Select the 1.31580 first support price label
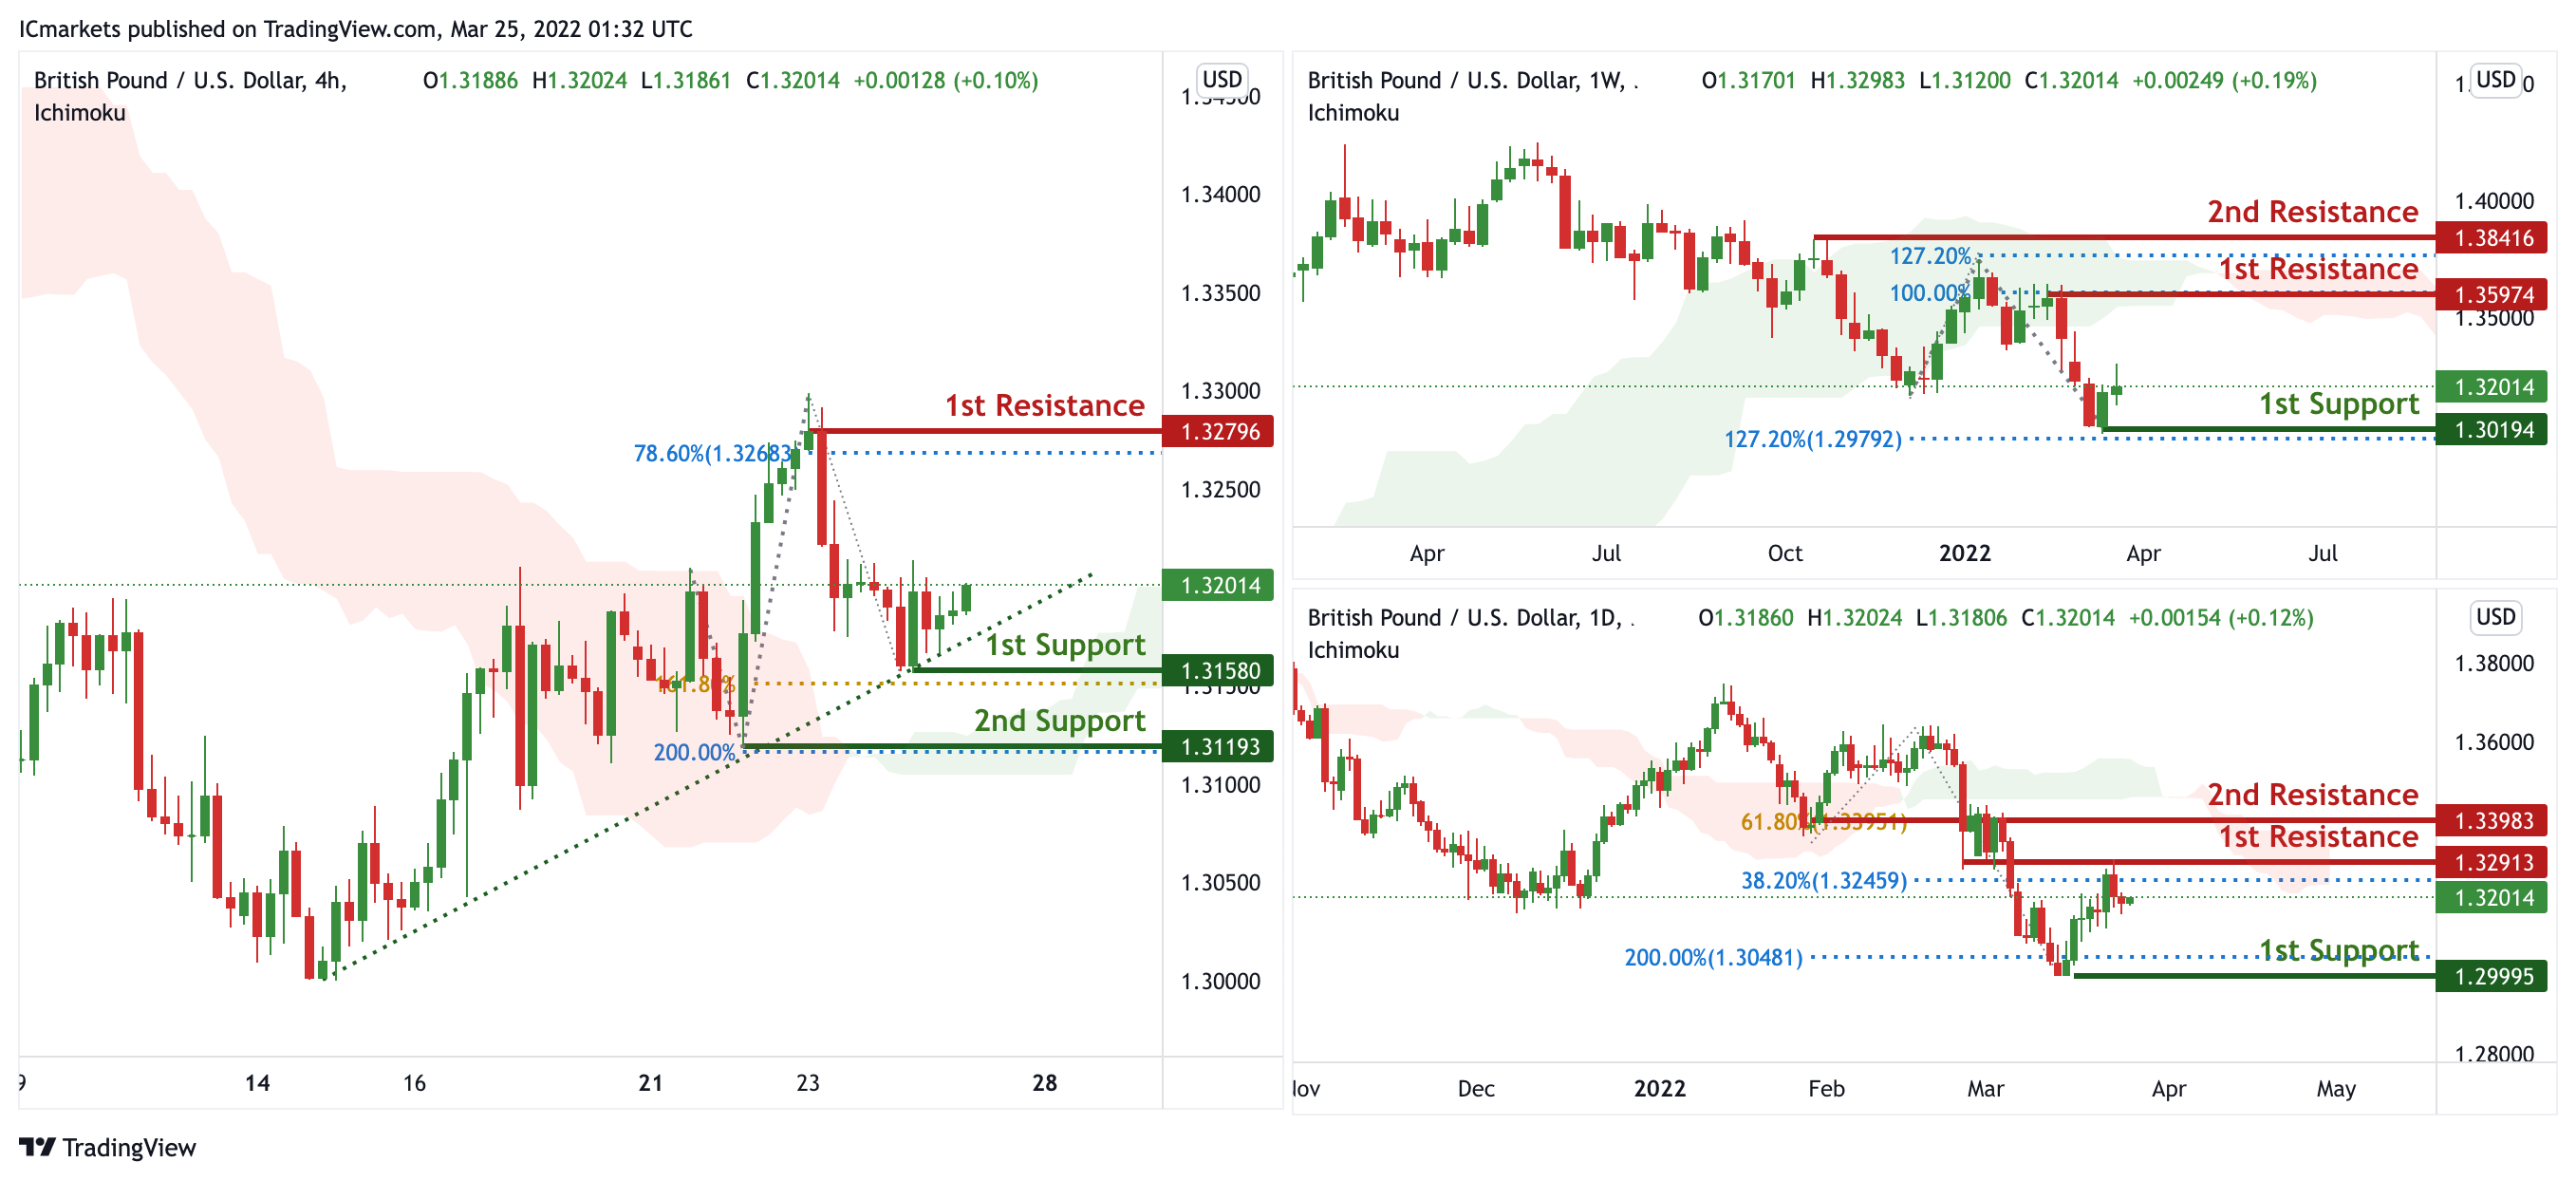Viewport: 2576px width, 1181px height. click(1217, 670)
